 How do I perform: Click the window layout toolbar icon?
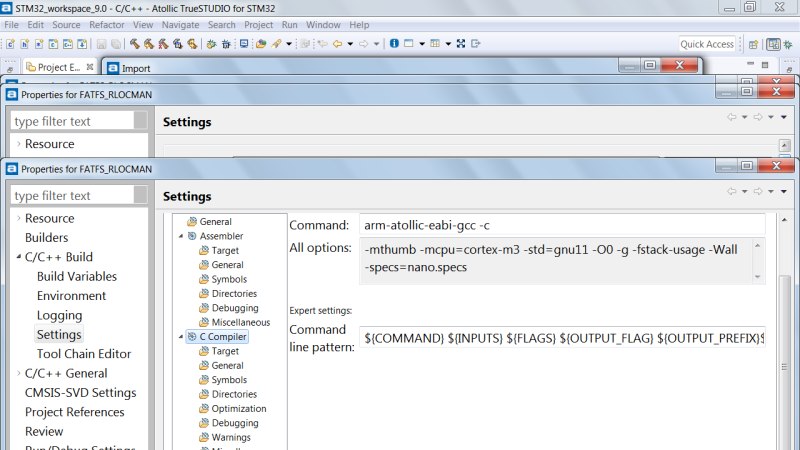409,43
